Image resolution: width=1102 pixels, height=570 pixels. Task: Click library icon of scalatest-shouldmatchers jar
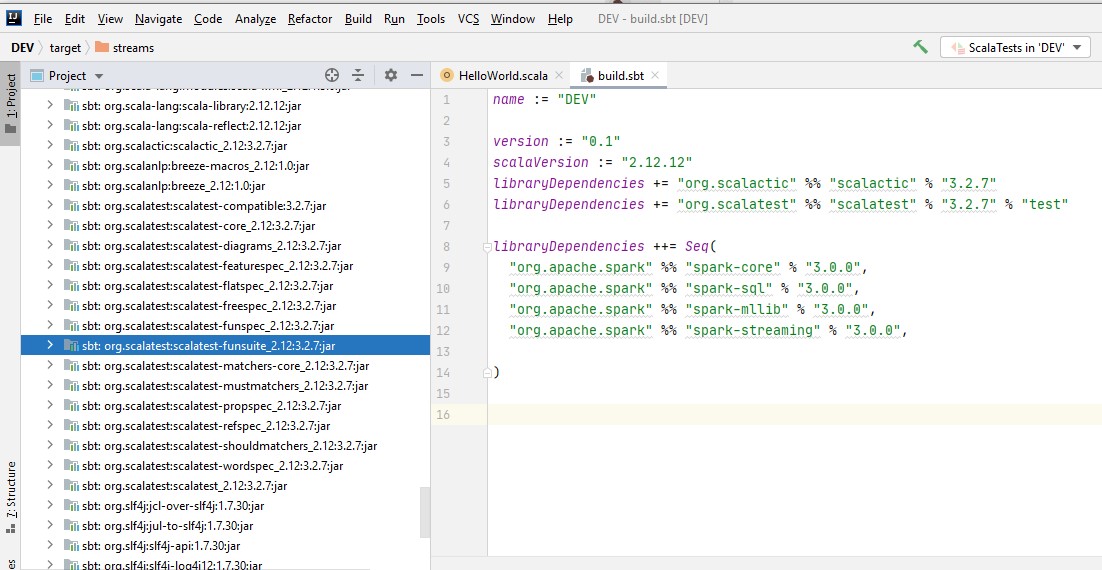[x=70, y=446]
